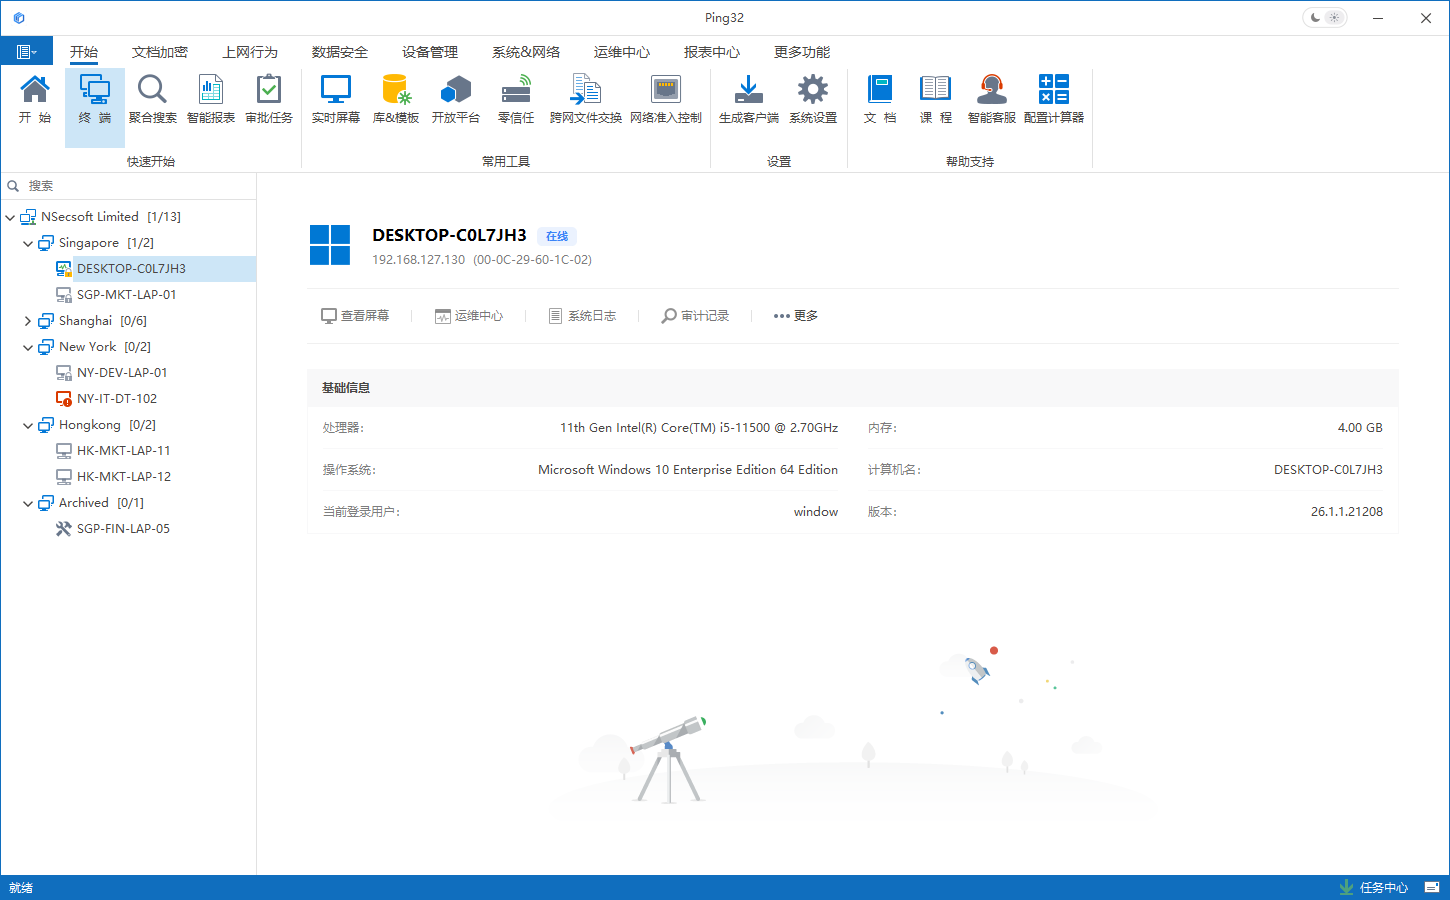
Task: Open 智能客服 support agent icon
Action: click(x=991, y=99)
